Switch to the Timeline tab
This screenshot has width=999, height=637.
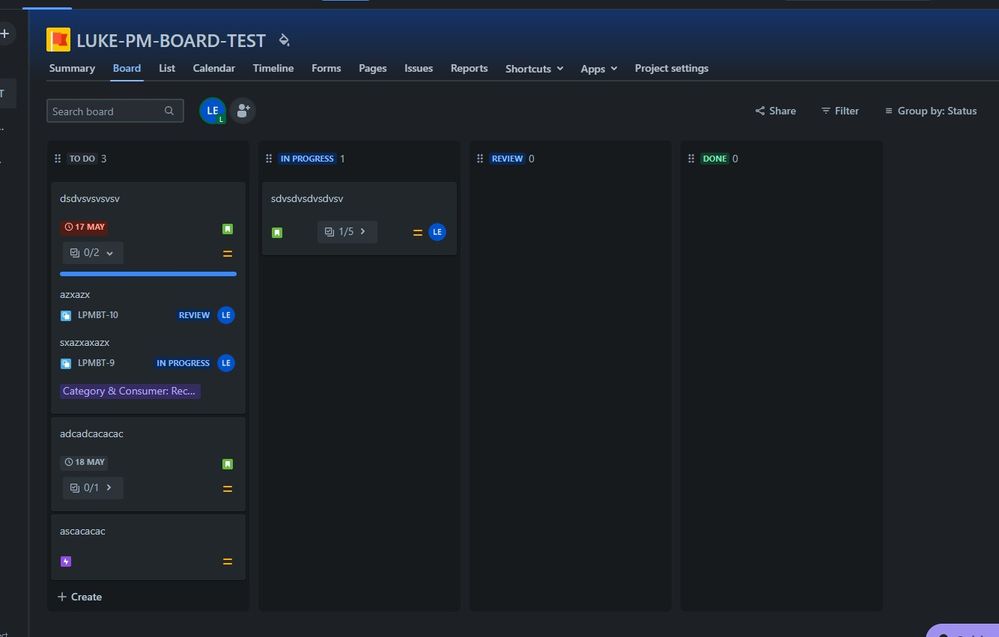(x=272, y=68)
